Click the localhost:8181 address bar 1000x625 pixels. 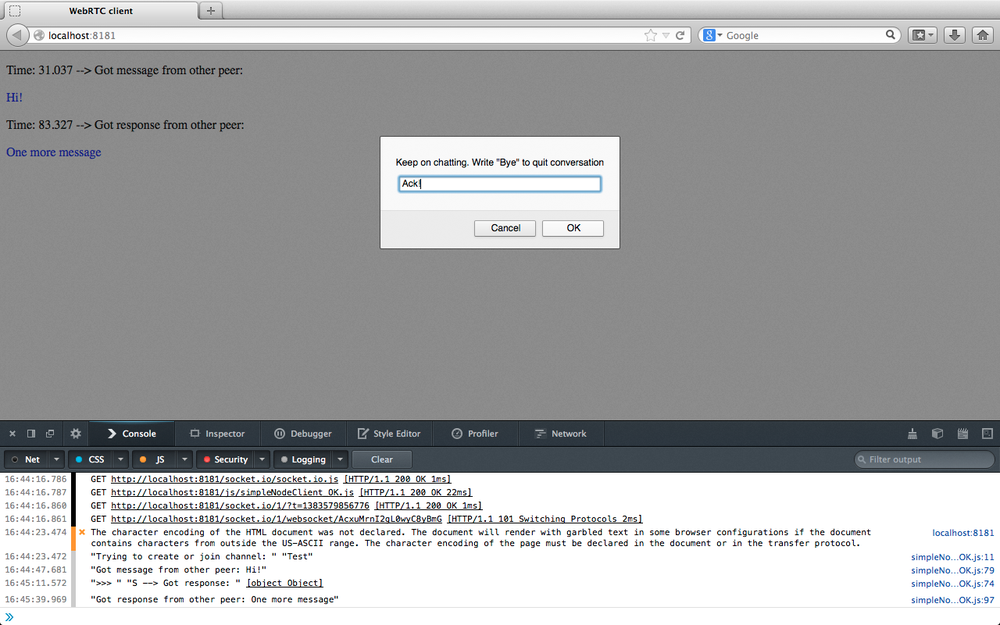pos(344,36)
